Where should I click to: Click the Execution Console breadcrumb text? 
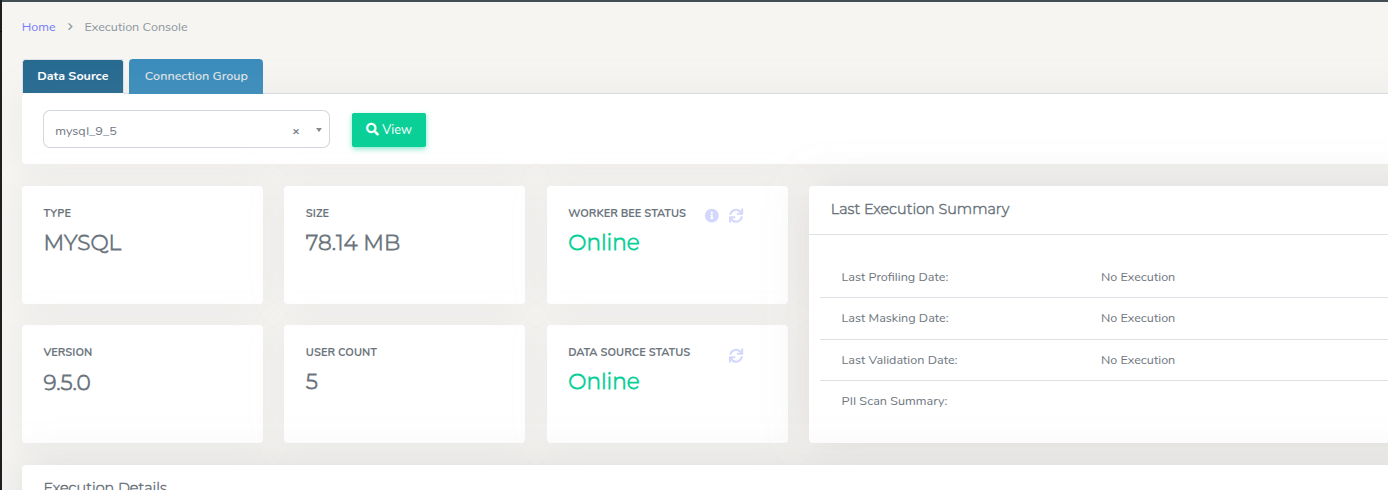tap(136, 27)
